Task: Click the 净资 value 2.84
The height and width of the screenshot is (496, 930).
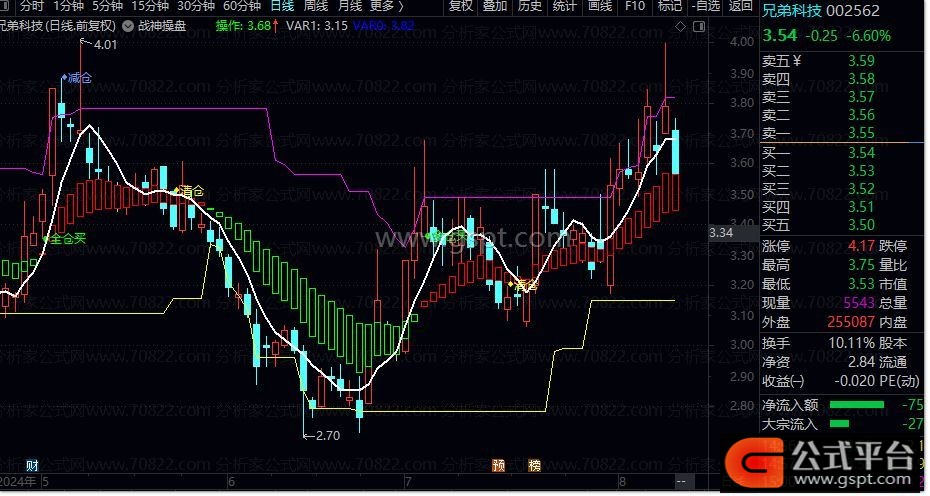Action: (x=861, y=362)
